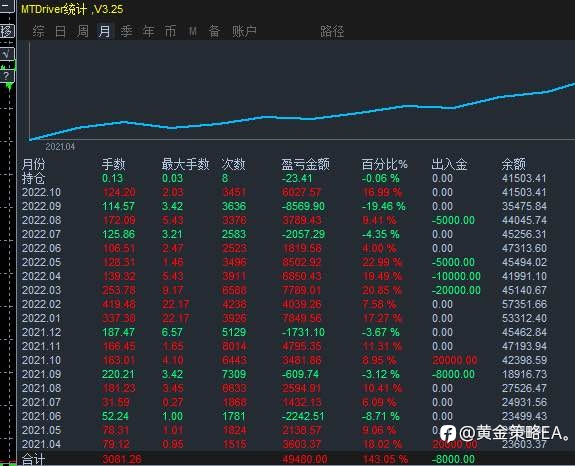Click the 125.86 lots cell
This screenshot has width=575, height=466.
118,234
